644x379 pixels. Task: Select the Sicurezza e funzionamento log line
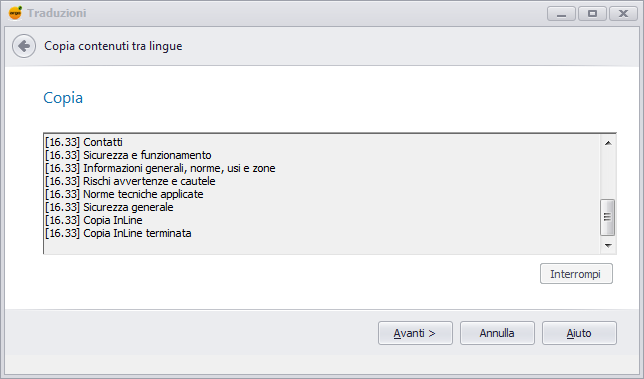(x=128, y=155)
